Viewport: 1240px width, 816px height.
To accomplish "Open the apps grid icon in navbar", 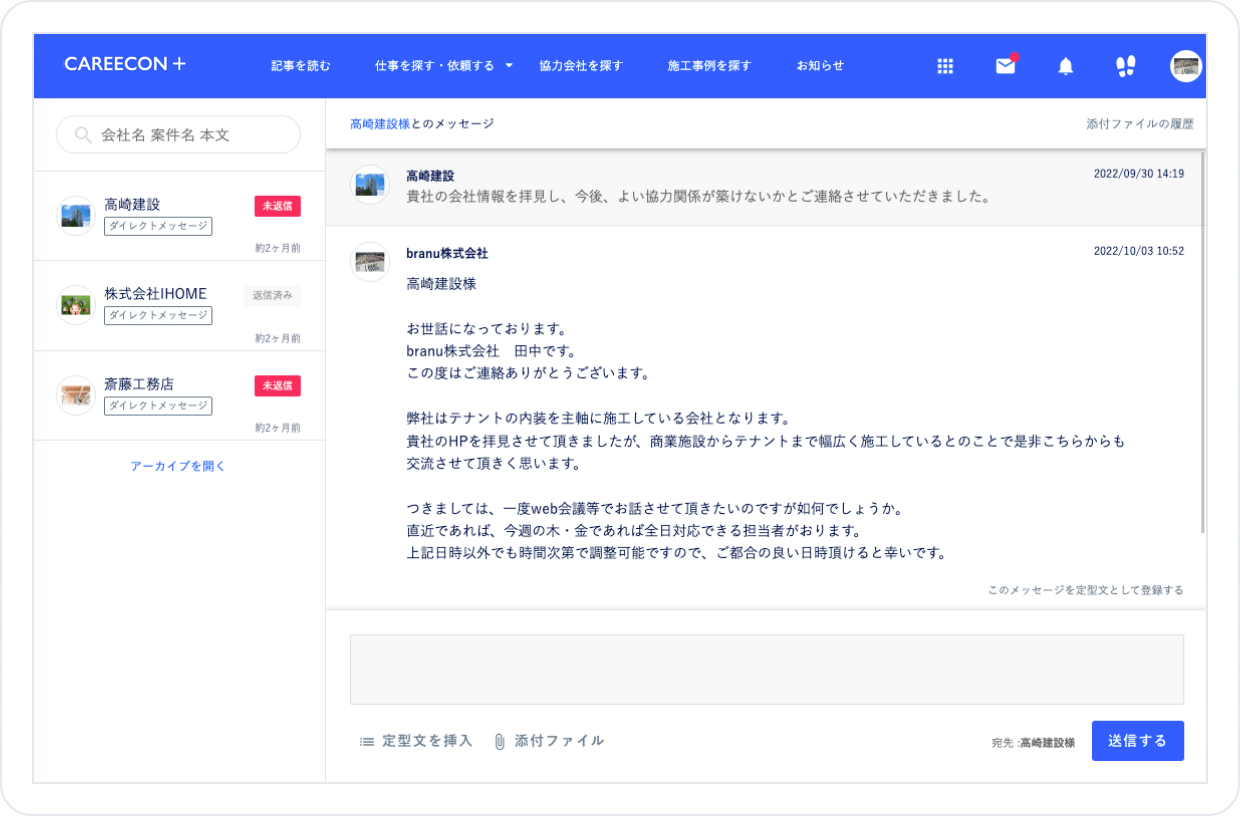I will click(945, 66).
